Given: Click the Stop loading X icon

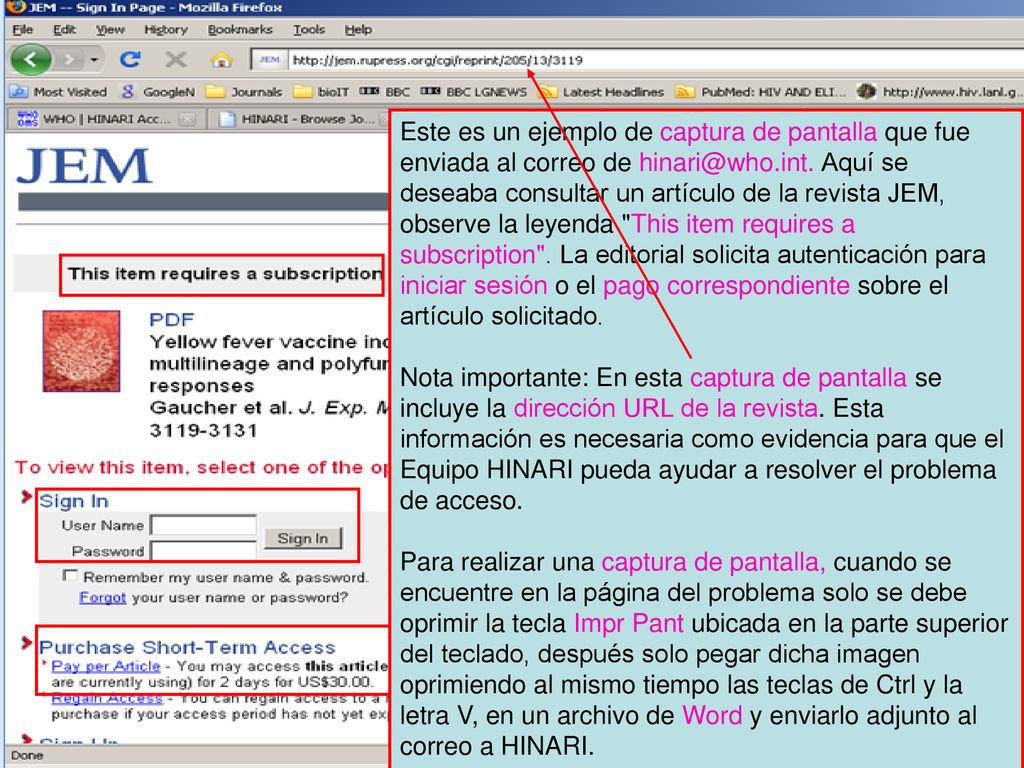Looking at the screenshot, I should tap(175, 60).
